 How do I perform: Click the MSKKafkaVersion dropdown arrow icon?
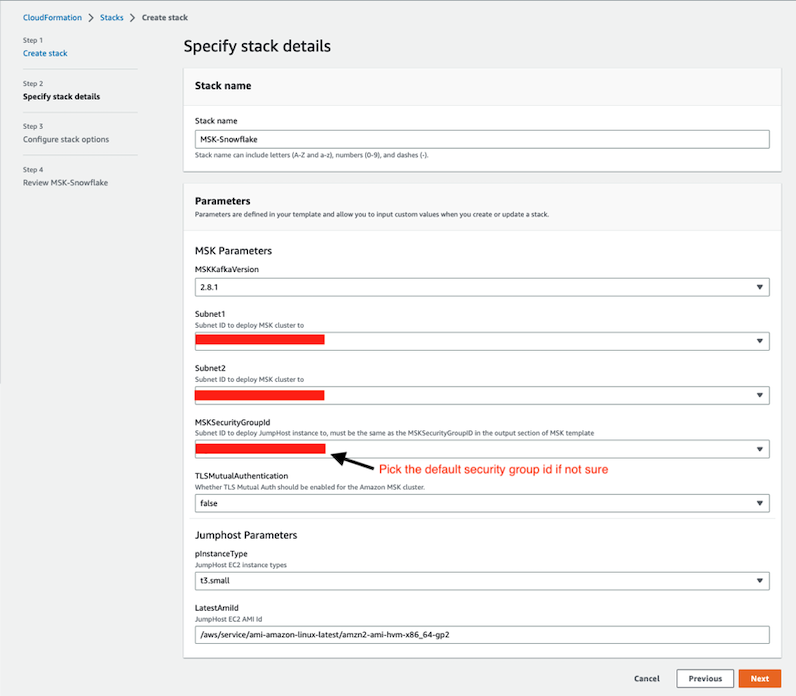pos(760,288)
